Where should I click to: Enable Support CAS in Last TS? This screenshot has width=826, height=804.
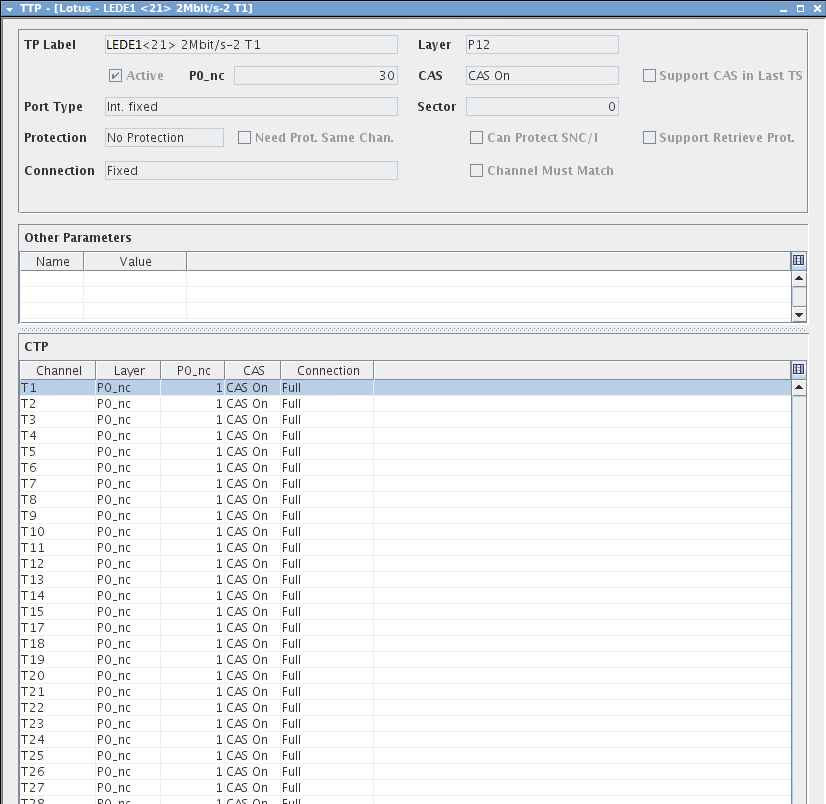point(650,76)
